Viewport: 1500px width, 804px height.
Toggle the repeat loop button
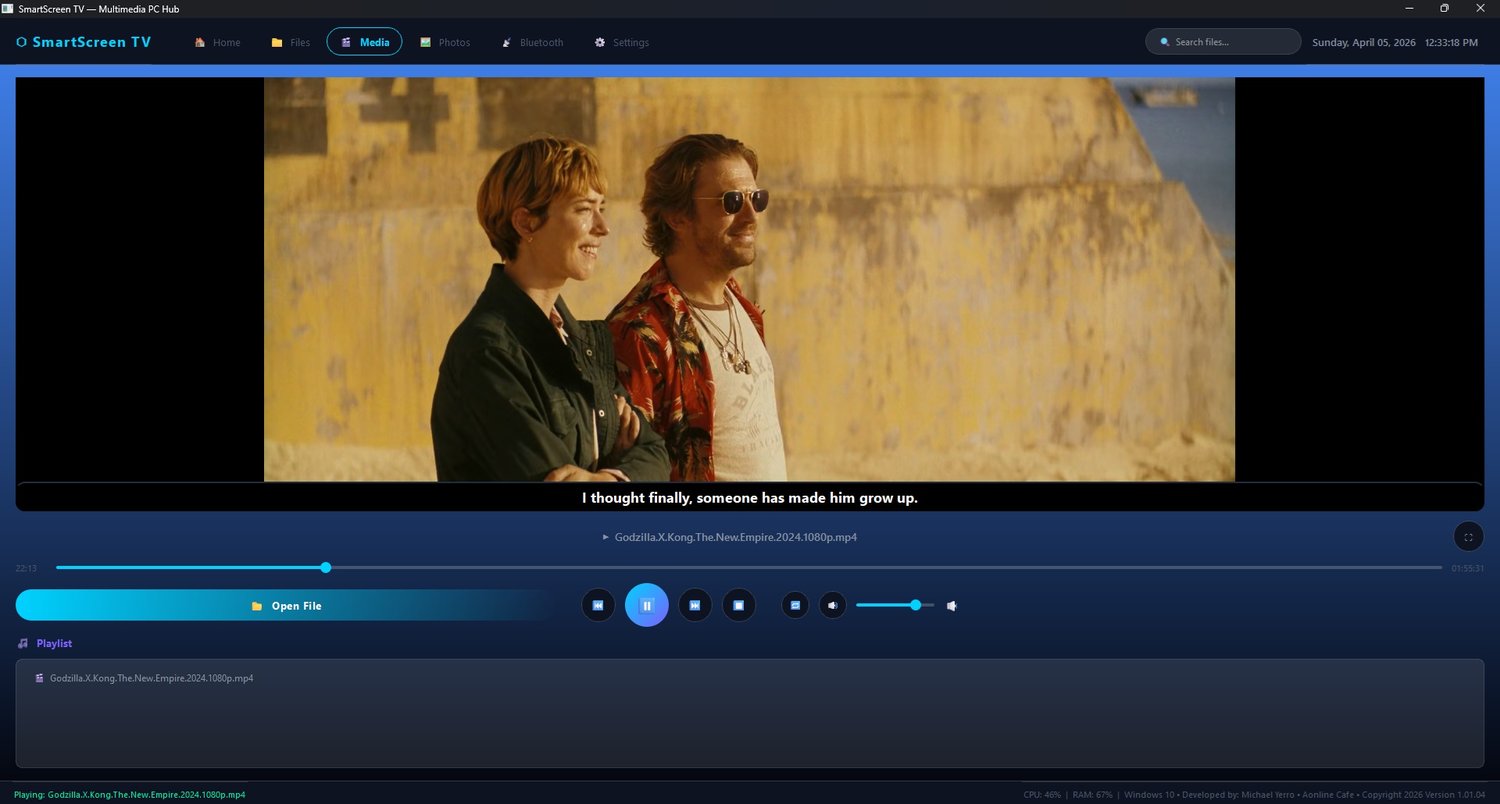tap(795, 605)
